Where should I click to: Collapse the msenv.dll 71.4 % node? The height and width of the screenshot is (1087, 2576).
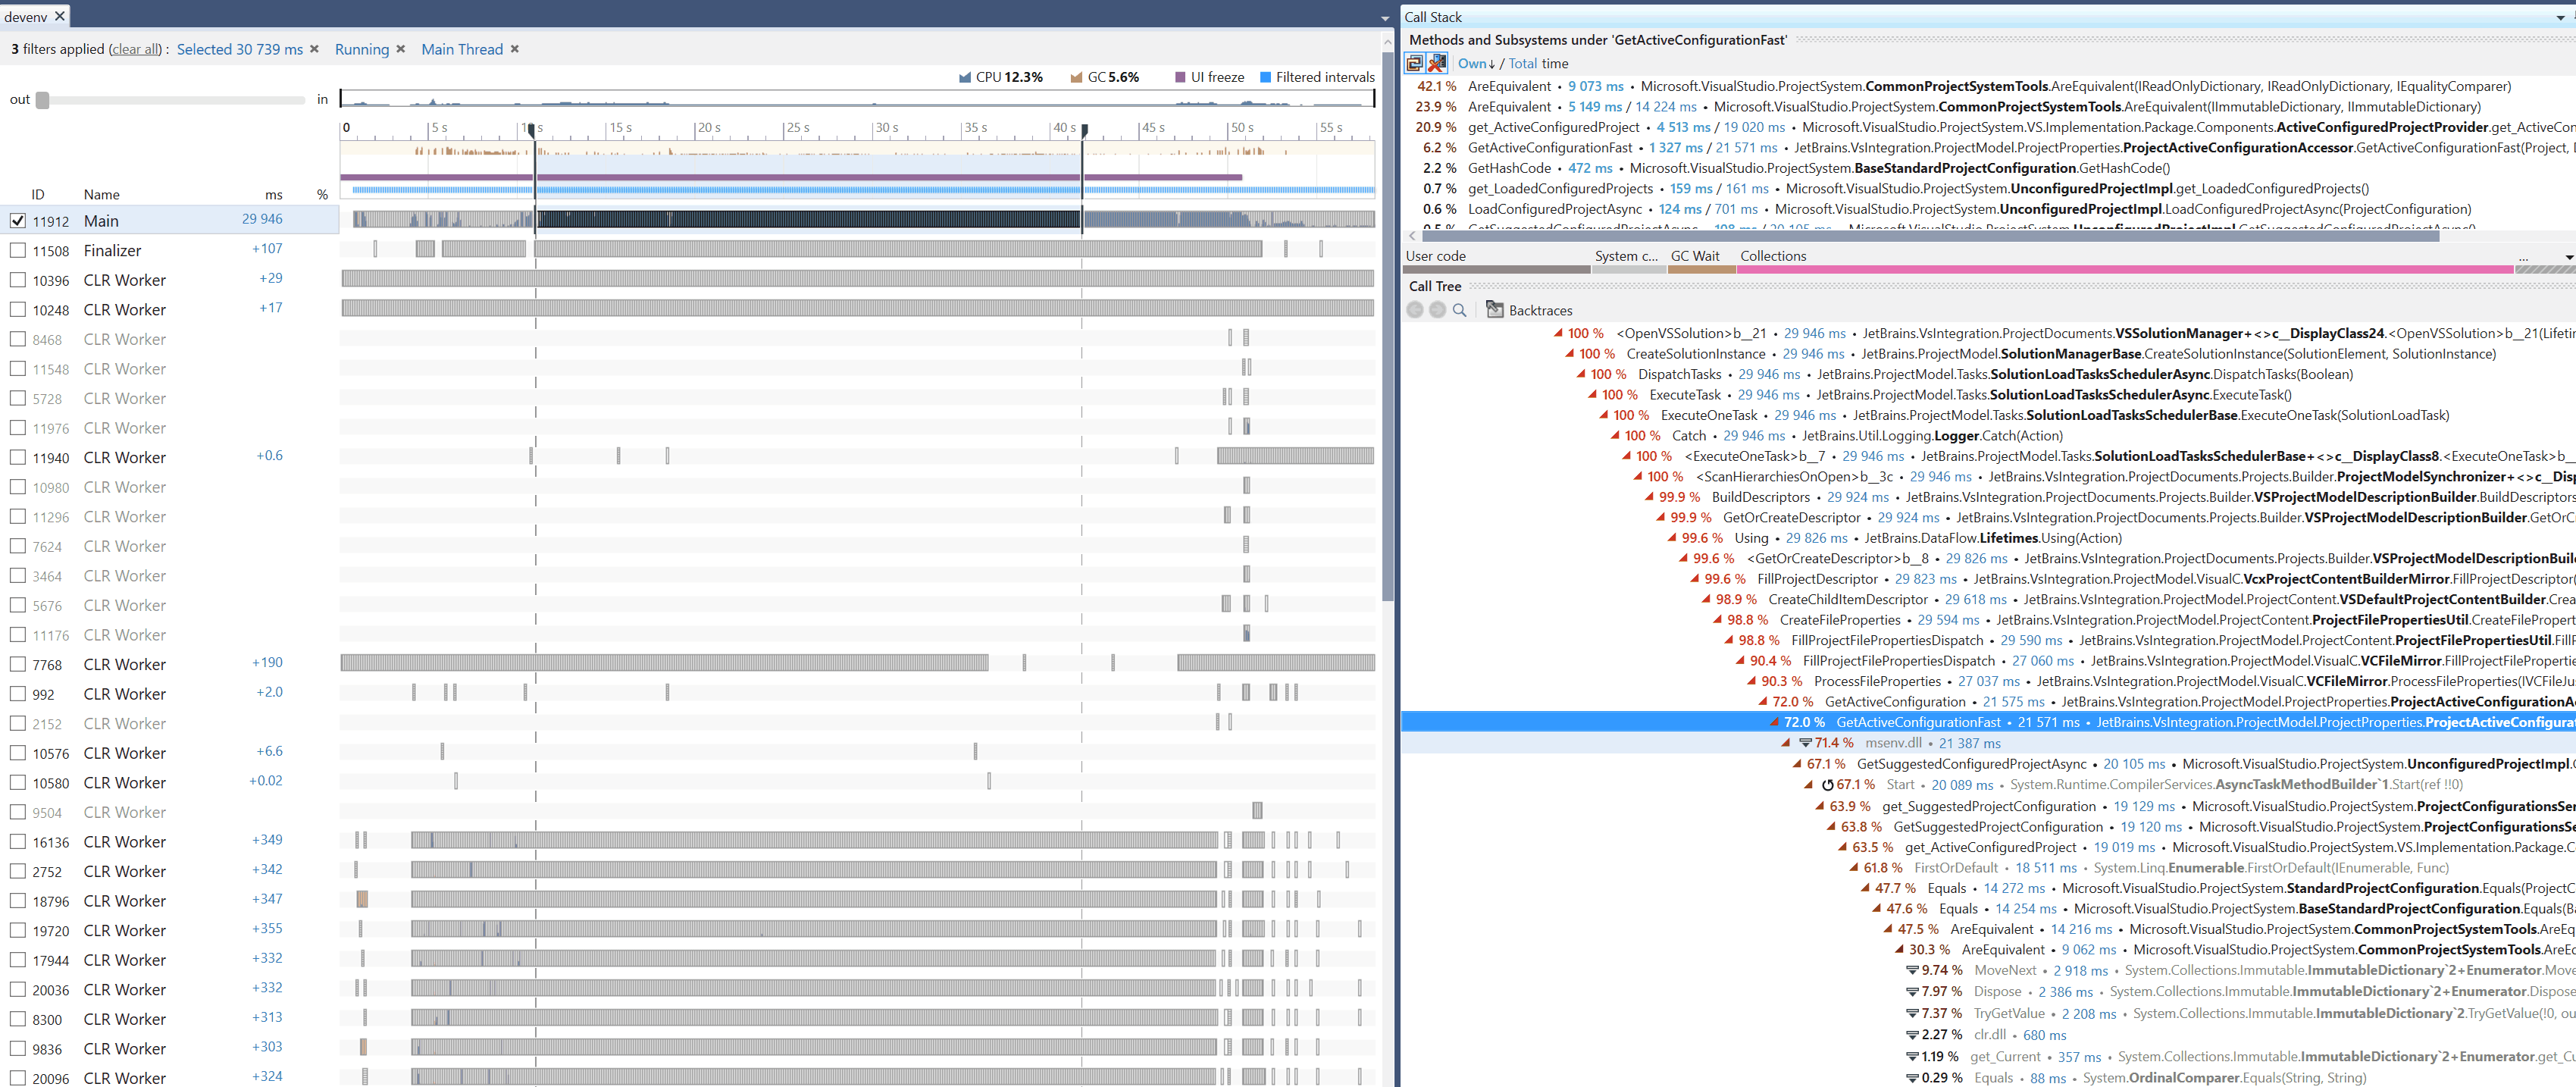pyautogui.click(x=1785, y=743)
